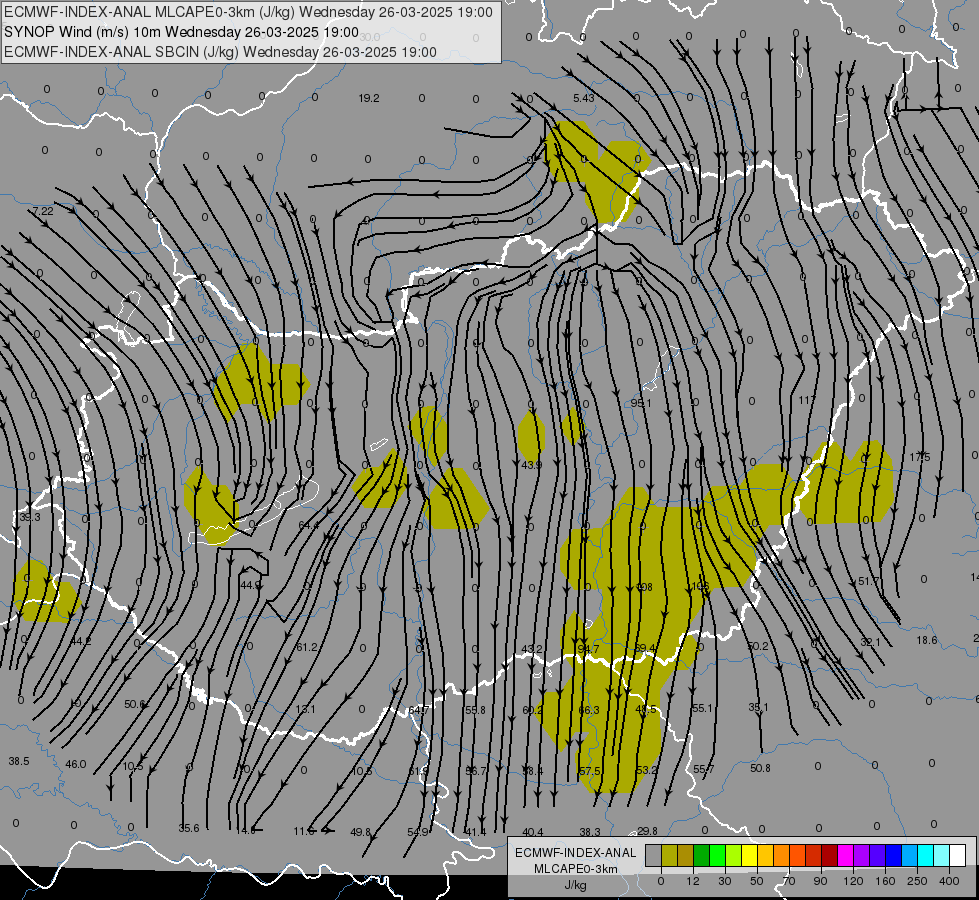Click the legend scale label 250
Viewport: 979px width, 900px height.
click(x=917, y=881)
